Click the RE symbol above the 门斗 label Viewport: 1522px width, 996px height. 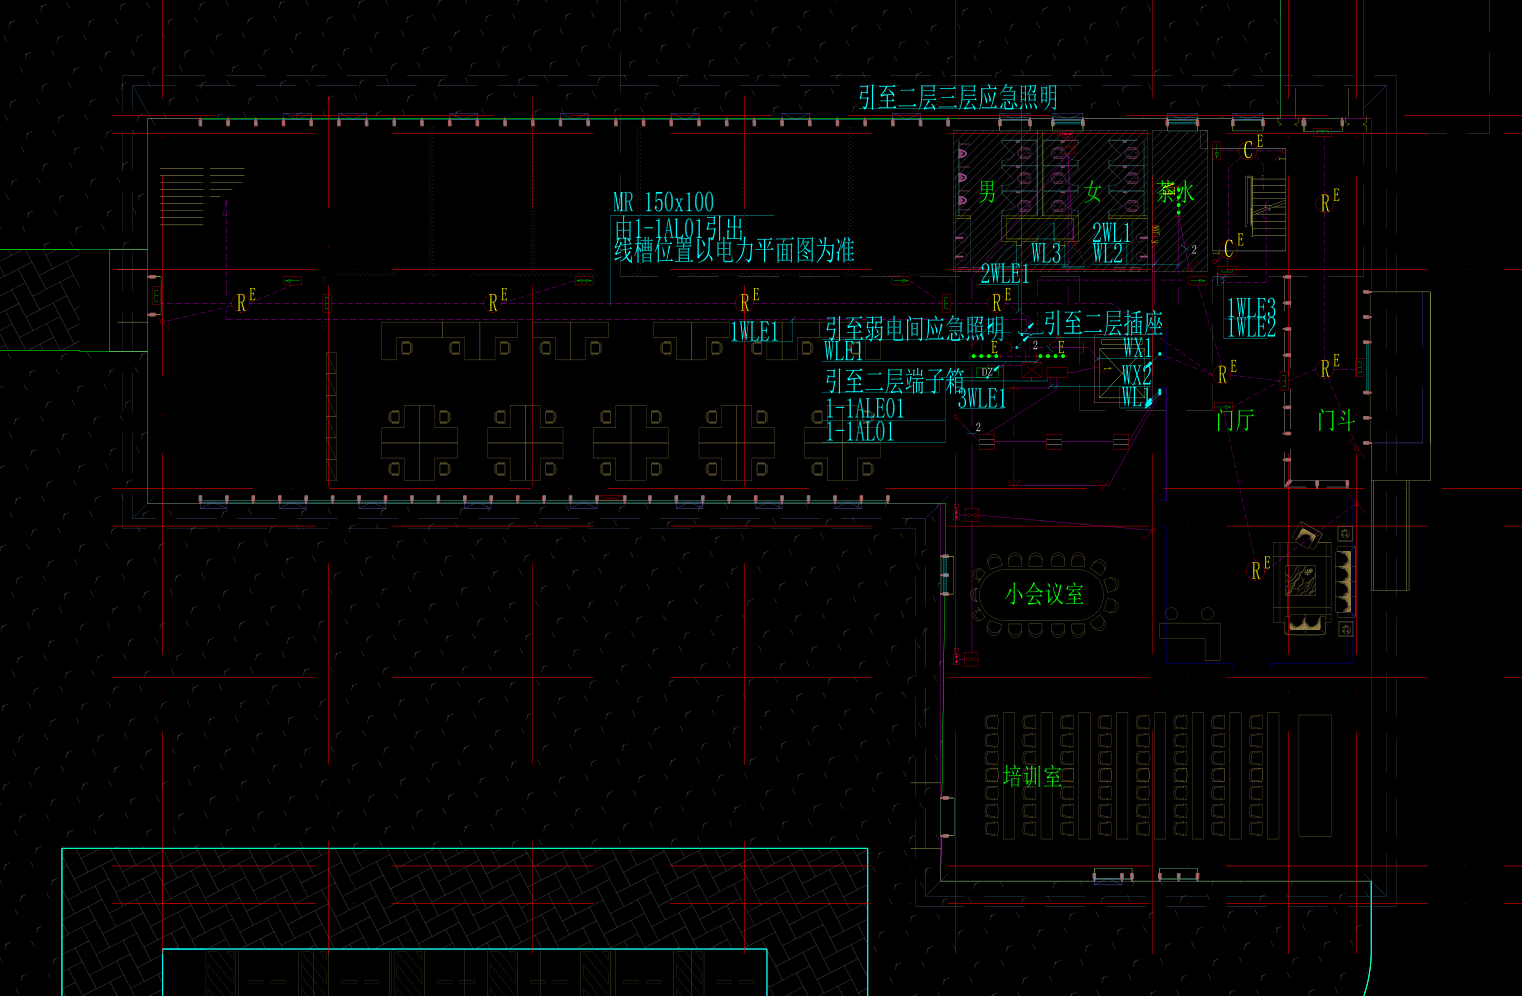point(1329,367)
